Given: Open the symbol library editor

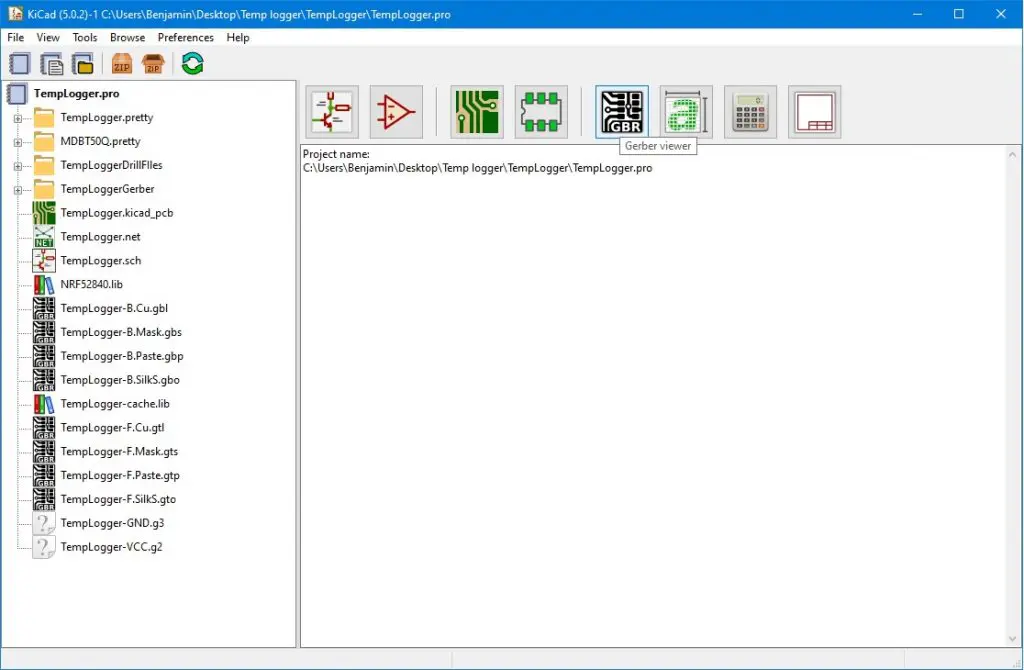Looking at the screenshot, I should [397, 112].
